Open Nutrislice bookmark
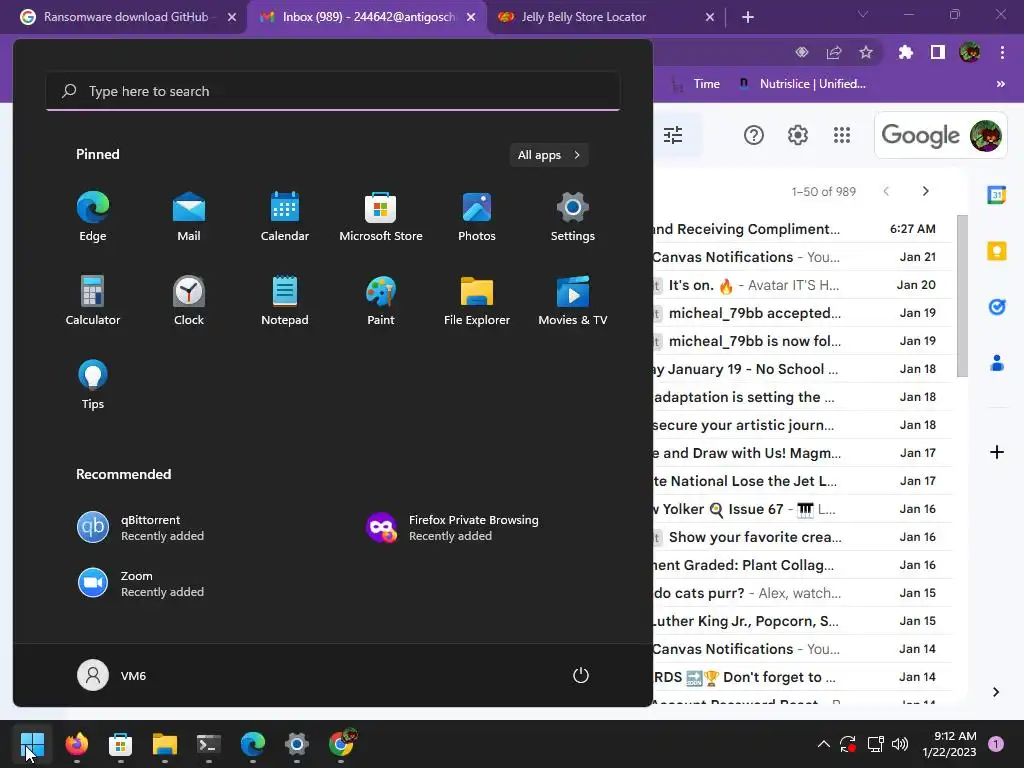This screenshot has height=768, width=1024. coord(802,84)
